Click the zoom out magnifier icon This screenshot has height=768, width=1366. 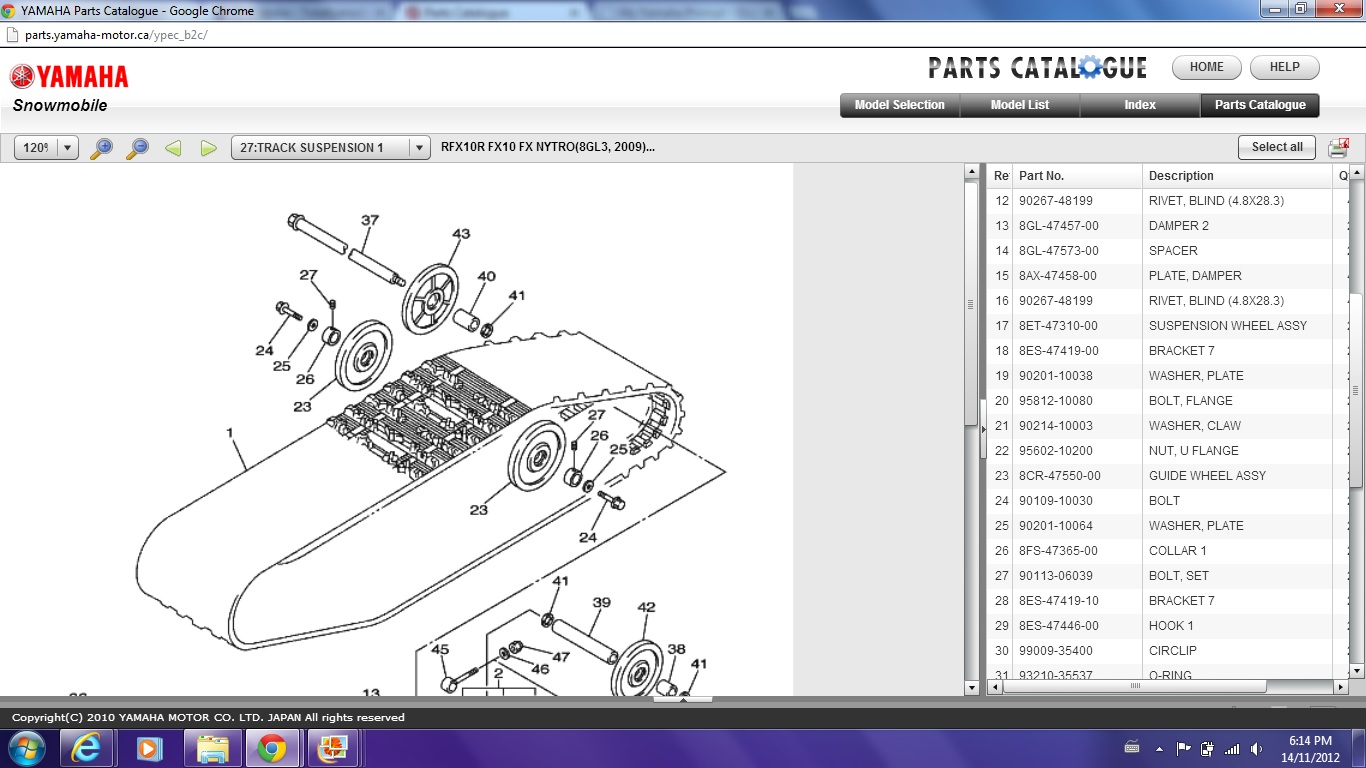point(137,148)
